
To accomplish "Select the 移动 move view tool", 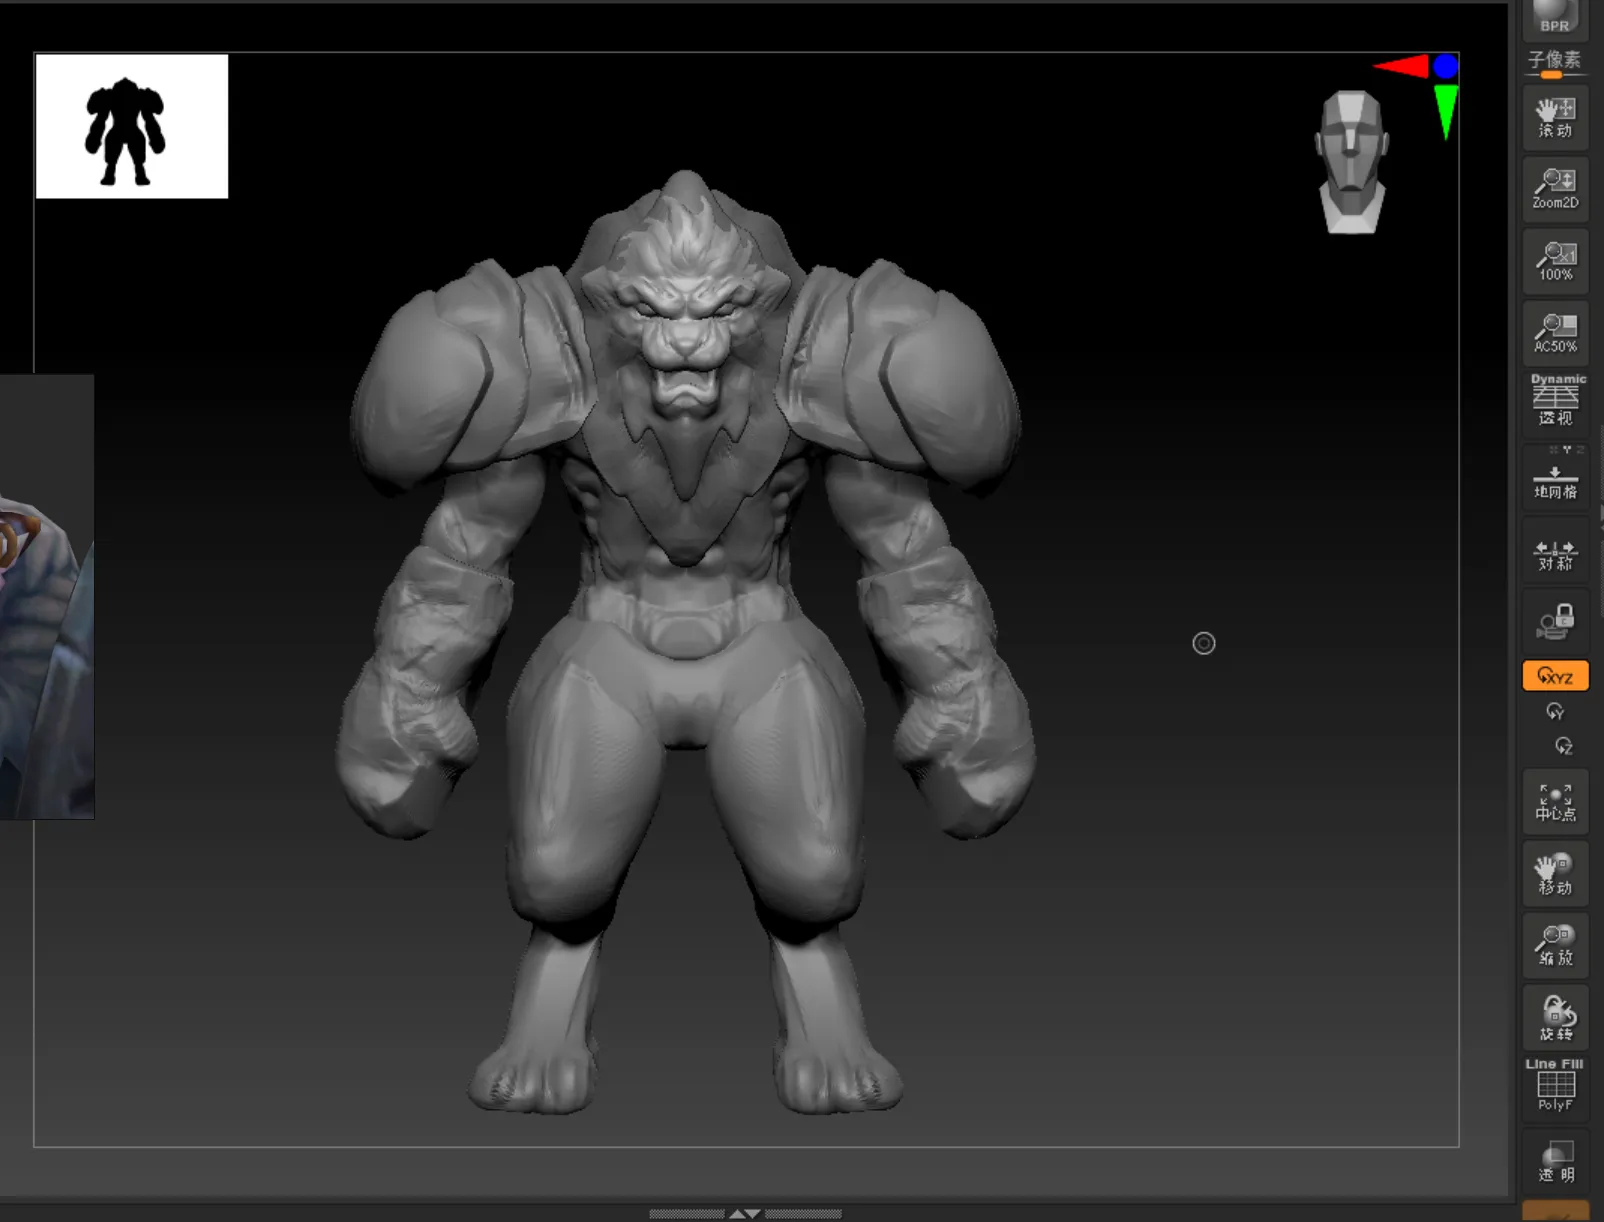I will coord(1555,874).
